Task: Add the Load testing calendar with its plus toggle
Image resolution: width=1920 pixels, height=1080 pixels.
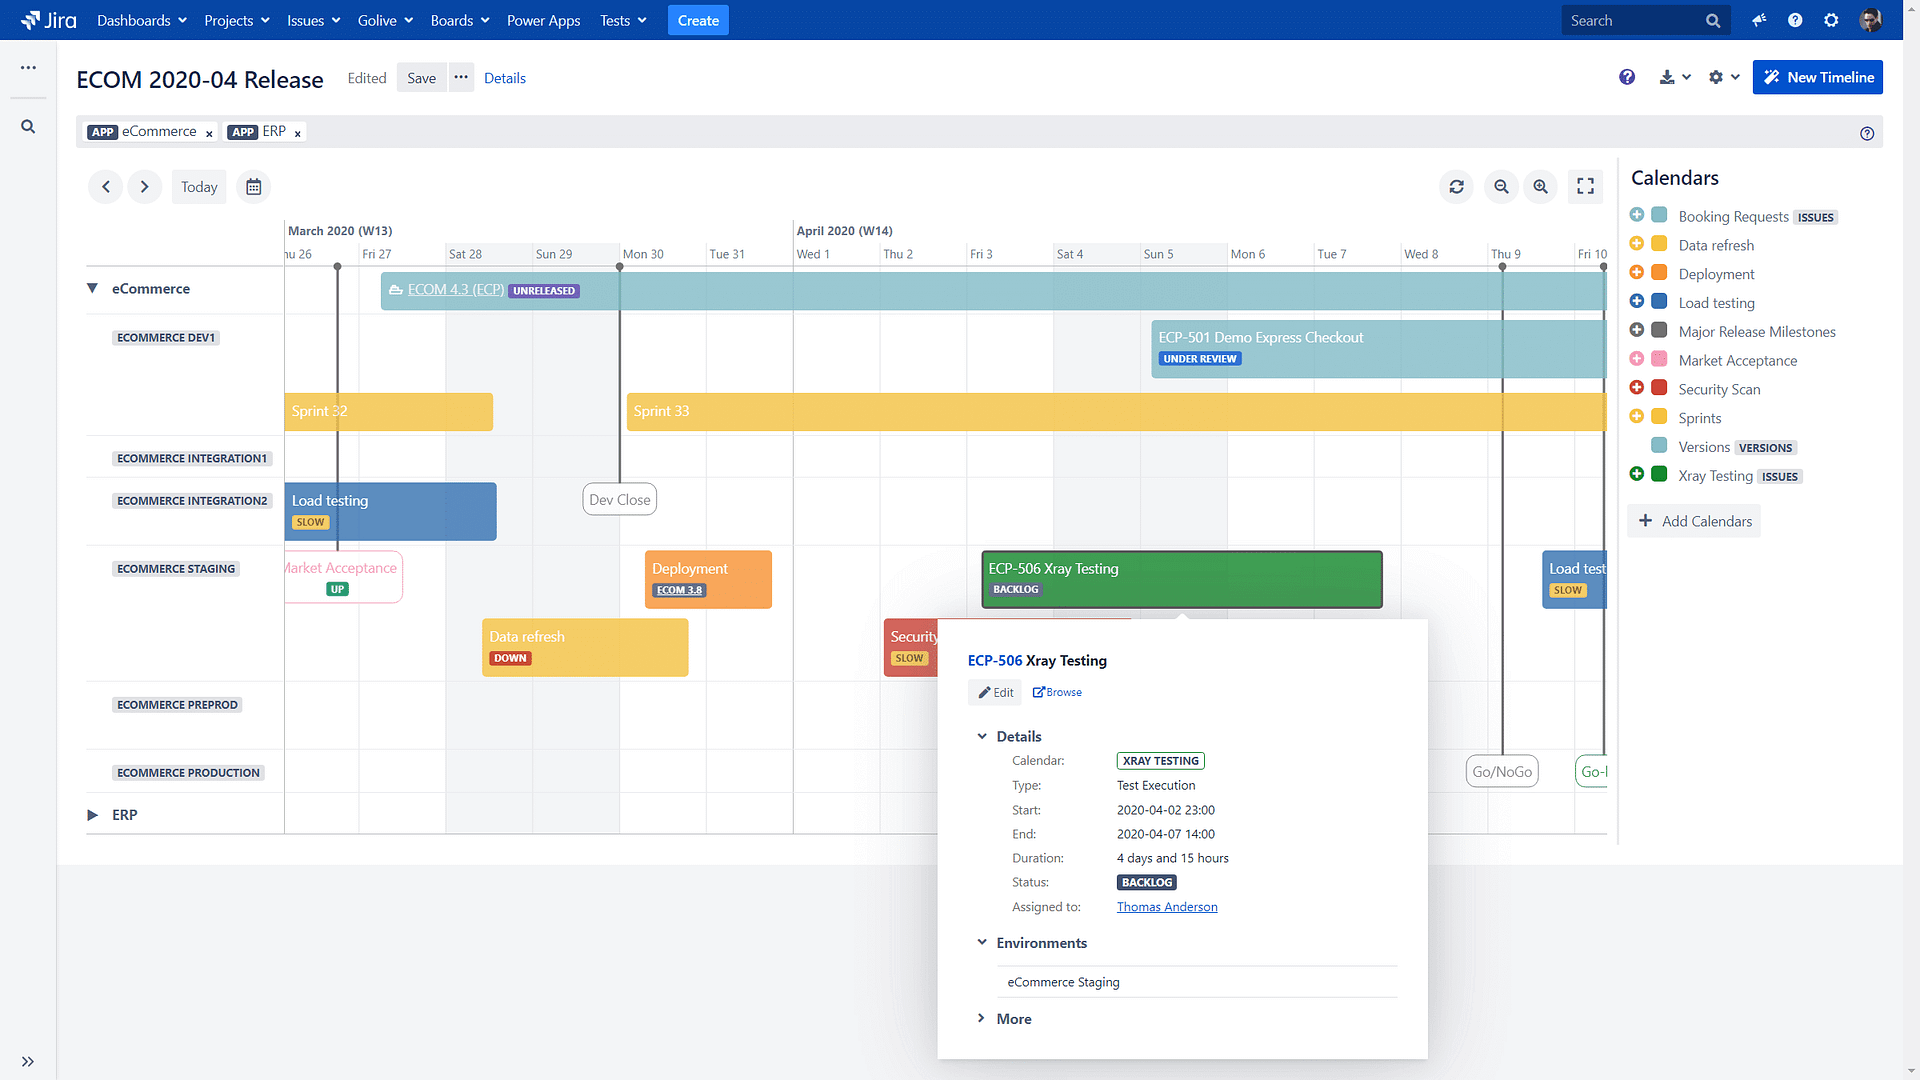Action: coord(1637,301)
